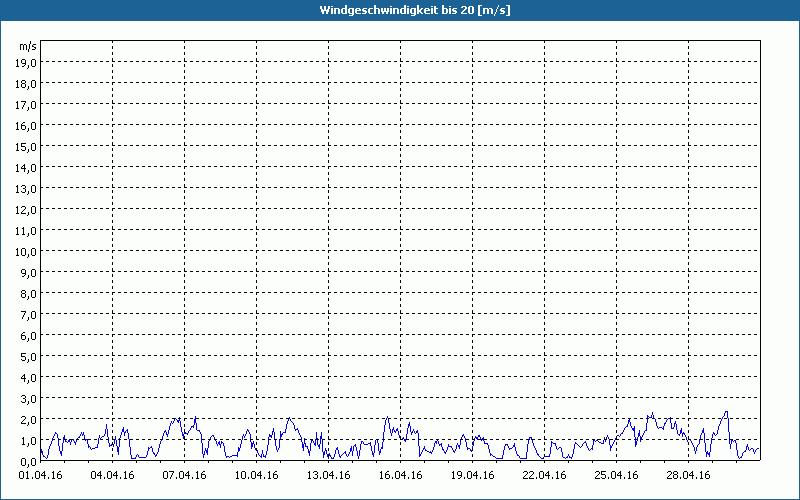Screen dimensions: 800x500
Task: Click the 2,0 y-axis label
Action: pos(28,420)
